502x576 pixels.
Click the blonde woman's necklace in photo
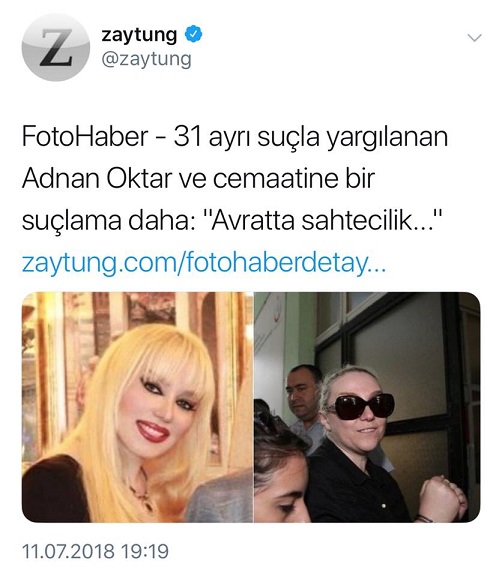coord(144,492)
